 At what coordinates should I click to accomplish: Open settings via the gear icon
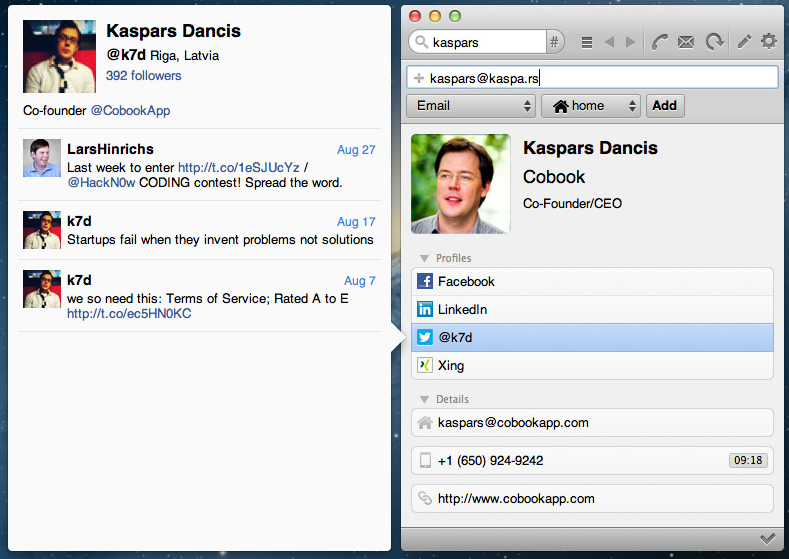point(768,42)
